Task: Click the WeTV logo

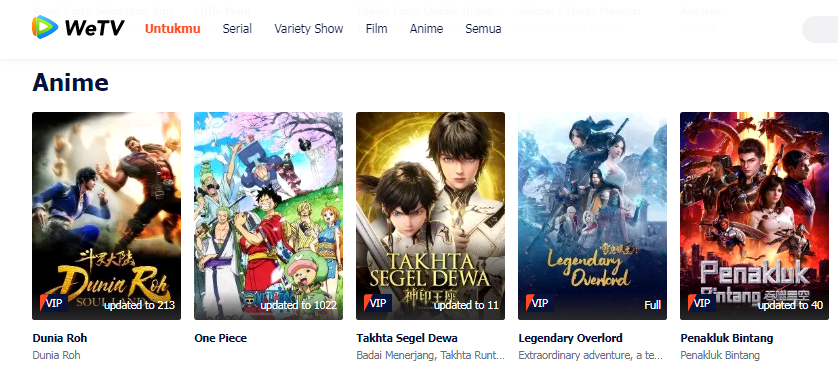Action: click(x=78, y=27)
